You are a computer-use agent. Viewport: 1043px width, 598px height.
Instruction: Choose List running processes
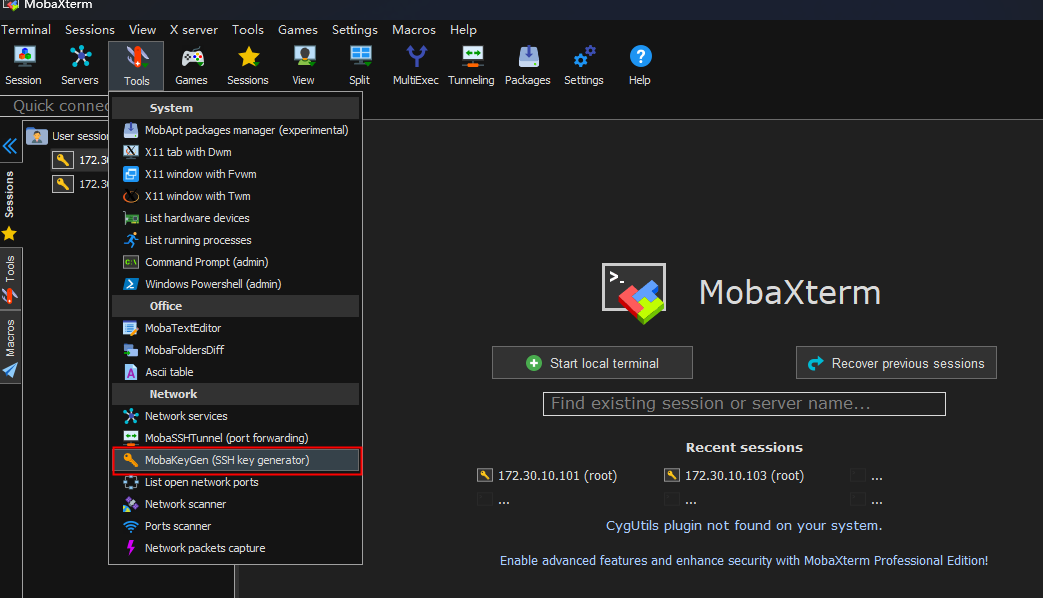point(235,240)
